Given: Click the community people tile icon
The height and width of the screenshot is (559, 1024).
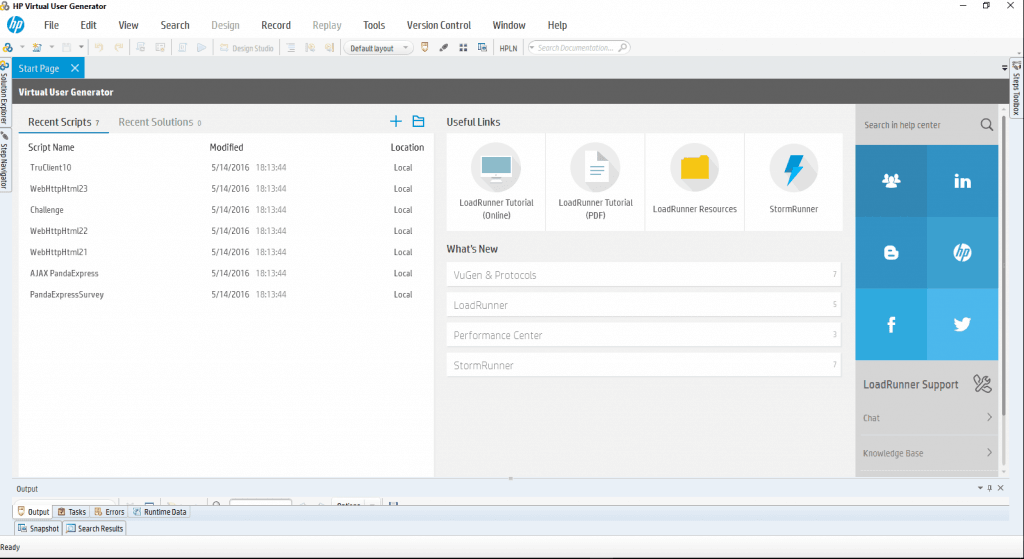Looking at the screenshot, I should (x=891, y=181).
